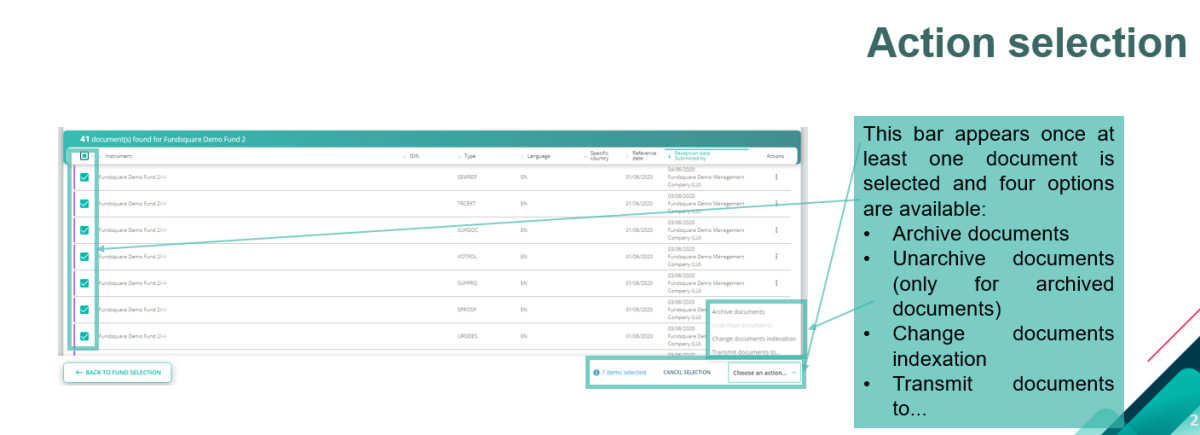1200x435 pixels.
Task: Uncheck the UPDDES document checkbox
Action: (x=84, y=336)
